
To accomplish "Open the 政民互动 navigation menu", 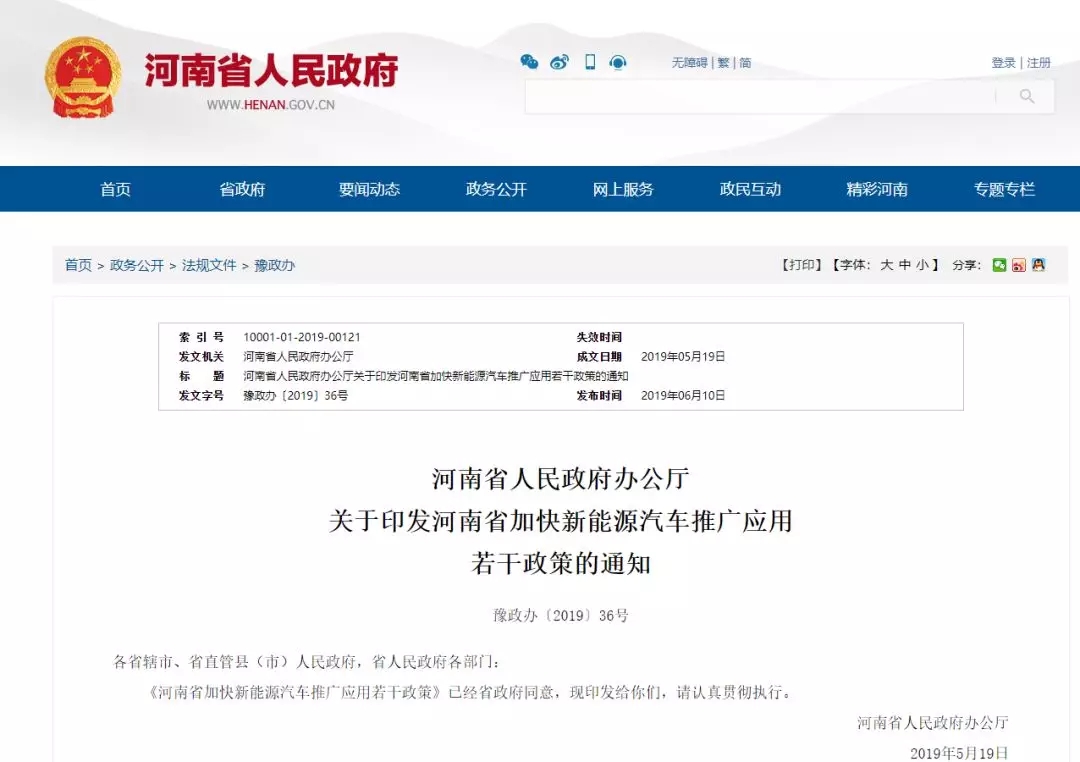I will pyautogui.click(x=750, y=189).
